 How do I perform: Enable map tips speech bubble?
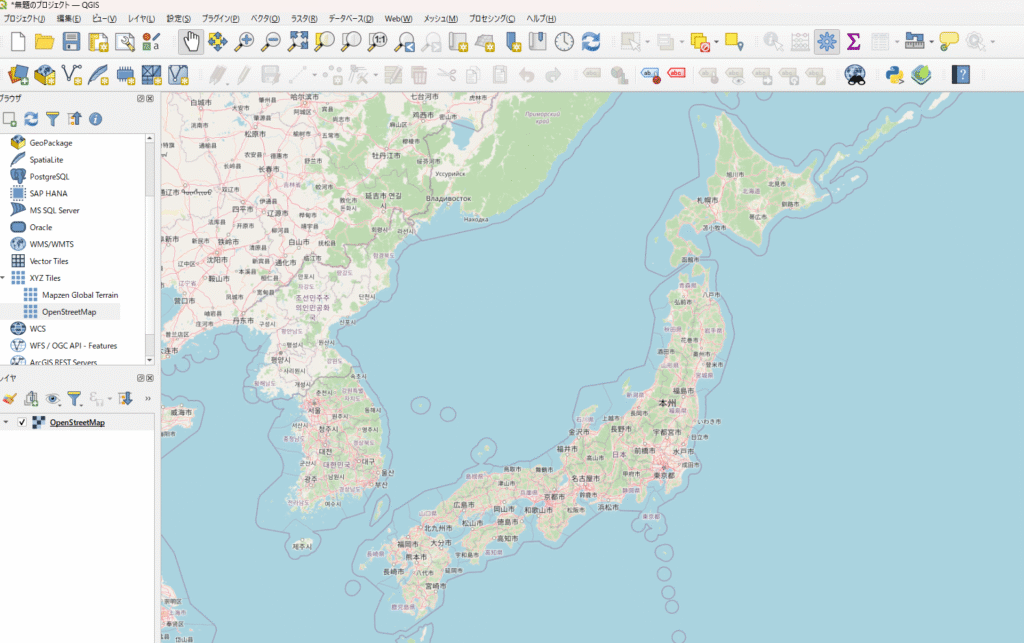(x=949, y=42)
